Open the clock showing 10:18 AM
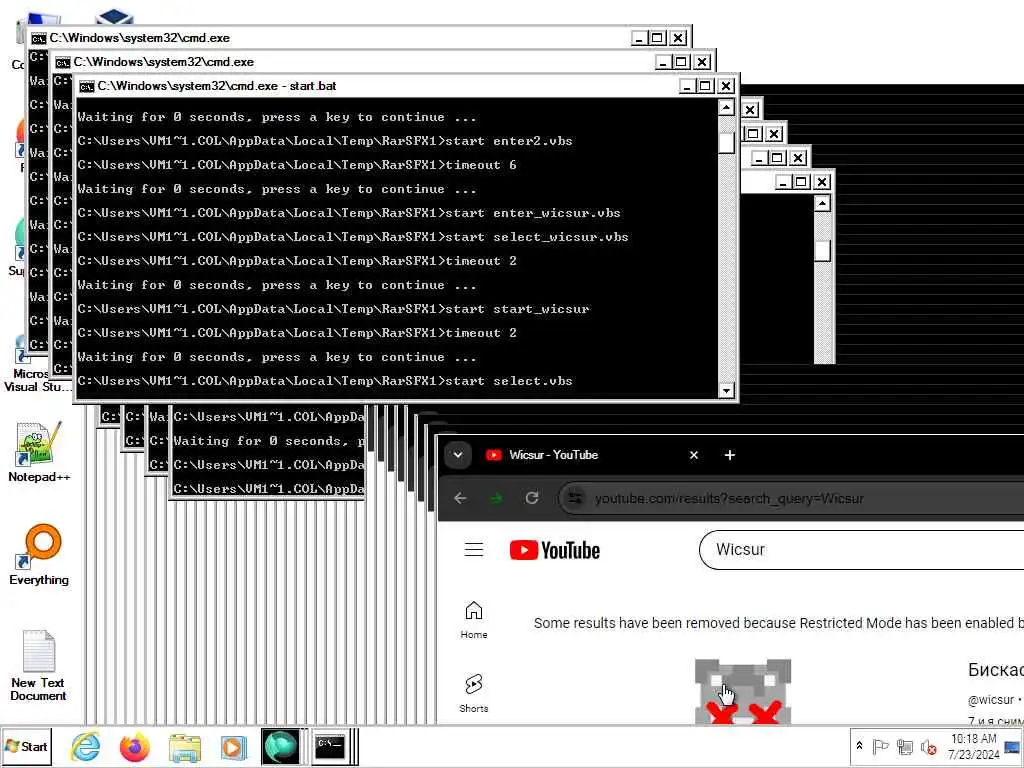 [x=974, y=746]
